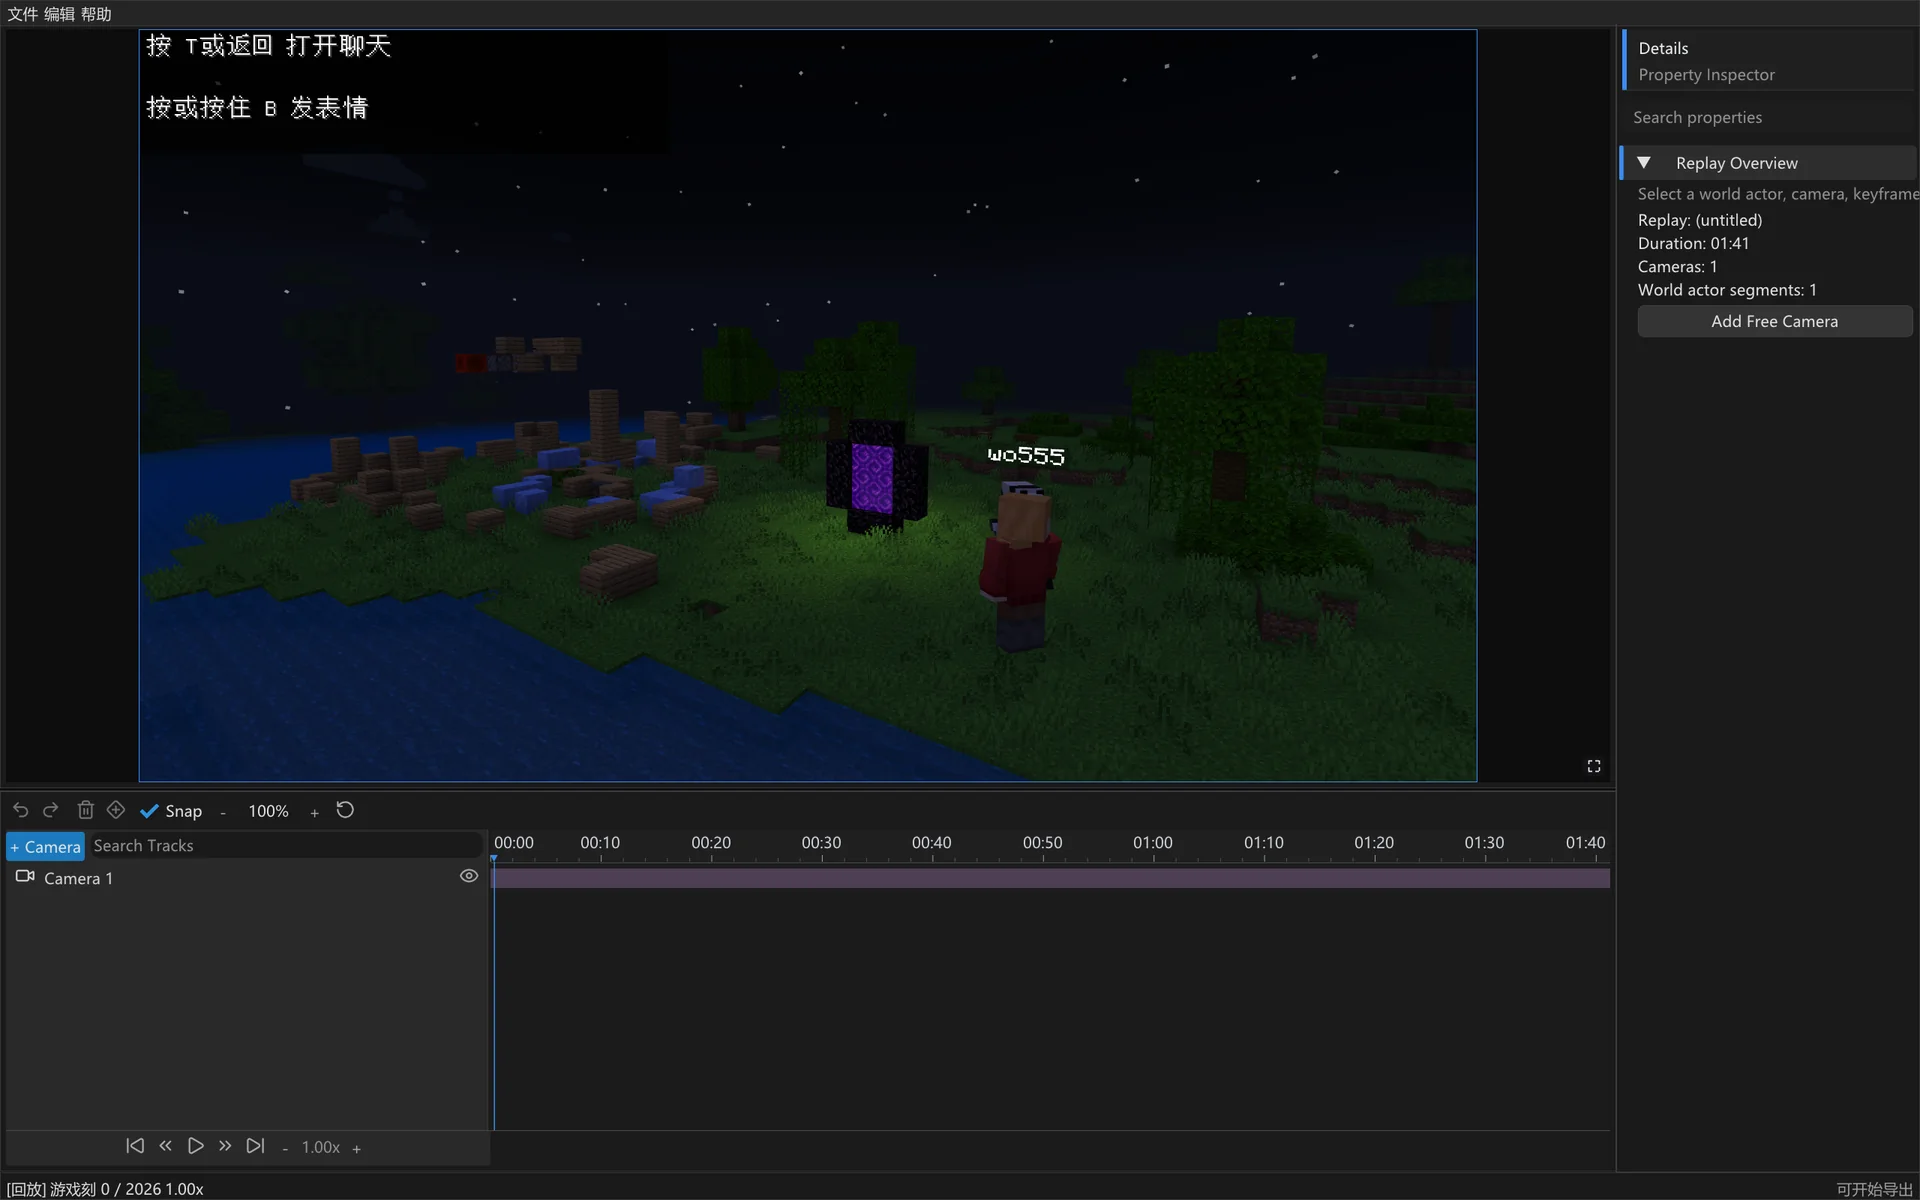This screenshot has width=1920, height=1200.
Task: Click the 可开始导出 status text
Action: (1874, 1189)
